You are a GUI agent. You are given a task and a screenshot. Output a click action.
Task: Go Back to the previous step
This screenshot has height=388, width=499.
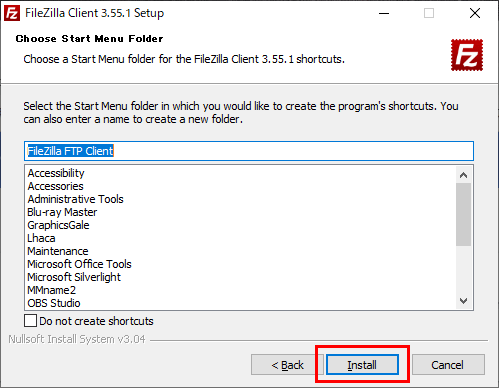287,365
